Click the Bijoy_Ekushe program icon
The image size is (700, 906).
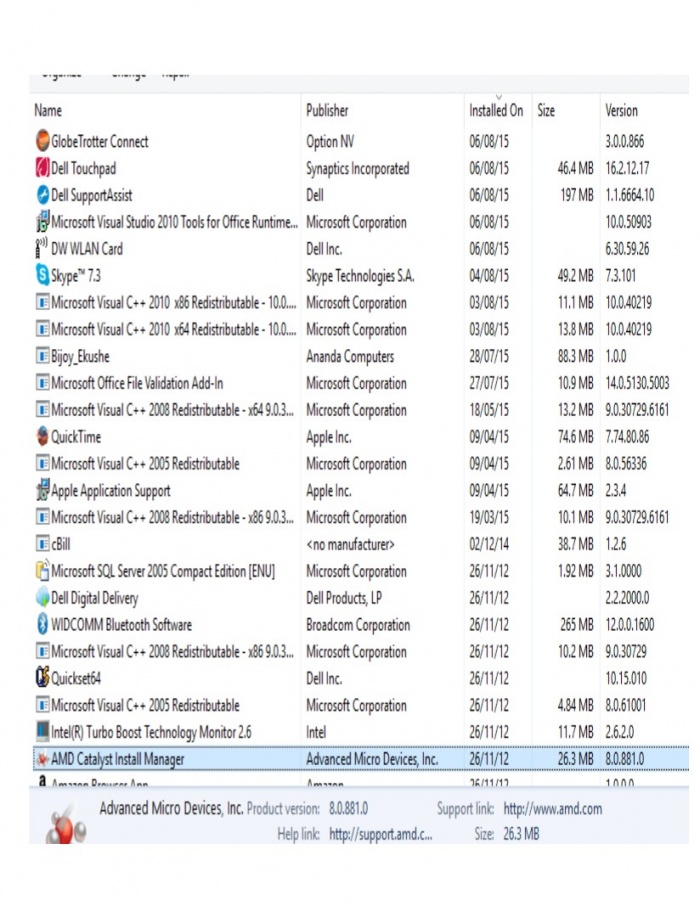(x=42, y=355)
